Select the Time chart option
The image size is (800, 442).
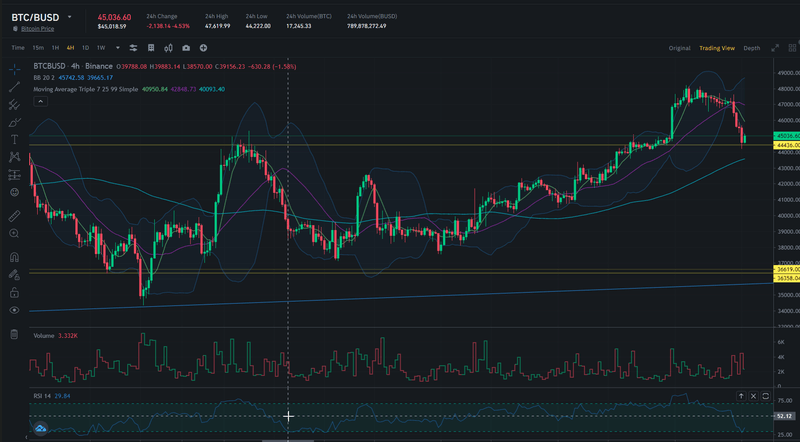(18, 48)
